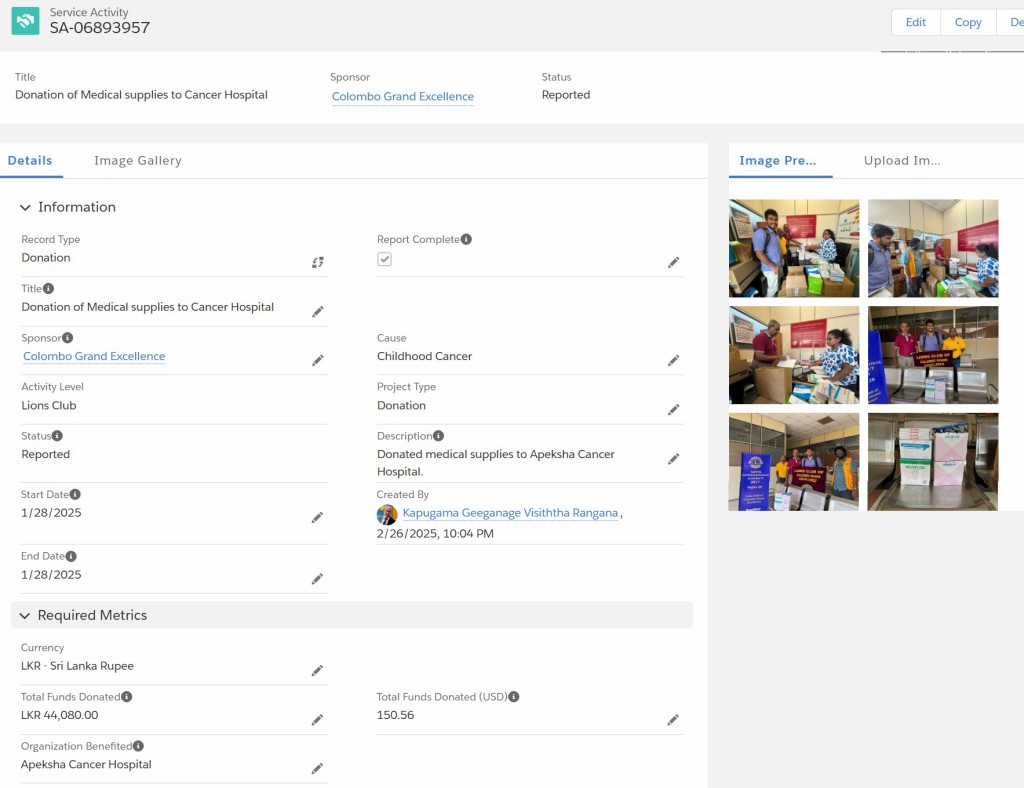The image size is (1024, 788).
Task: Click header Status value Reported
Action: coord(566,95)
